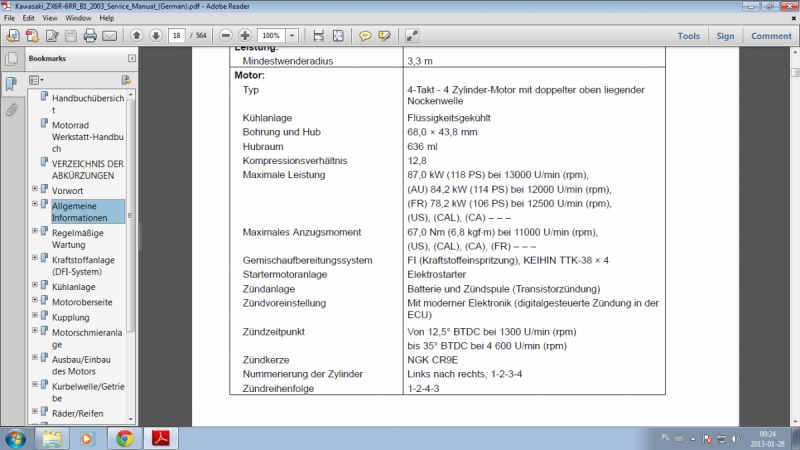Add a sticky note comment
The image size is (800, 450).
[365, 36]
